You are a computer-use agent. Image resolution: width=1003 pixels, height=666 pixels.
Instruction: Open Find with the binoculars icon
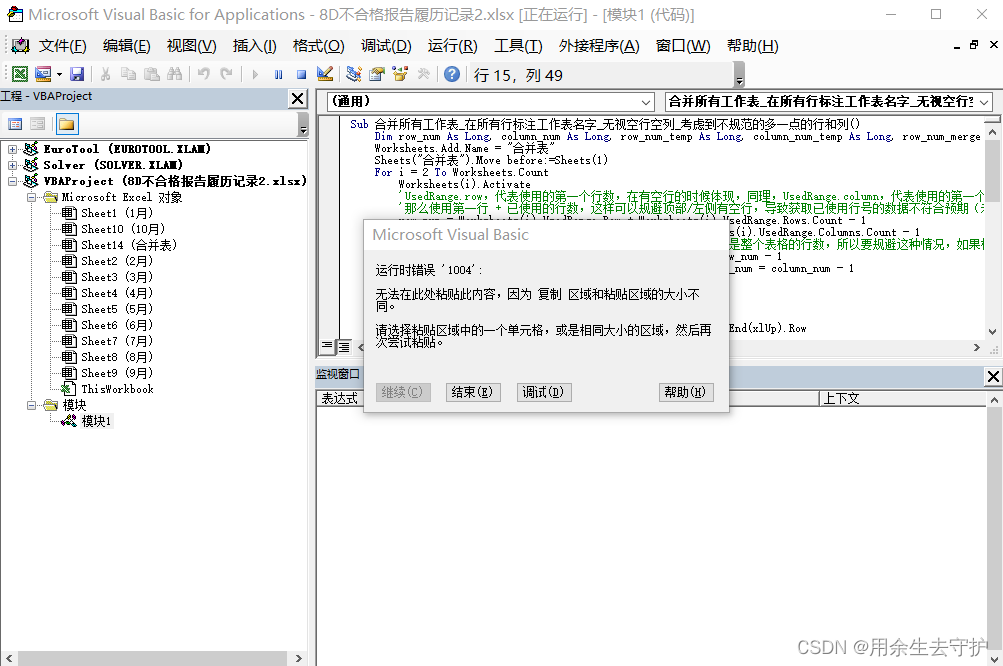coord(175,74)
